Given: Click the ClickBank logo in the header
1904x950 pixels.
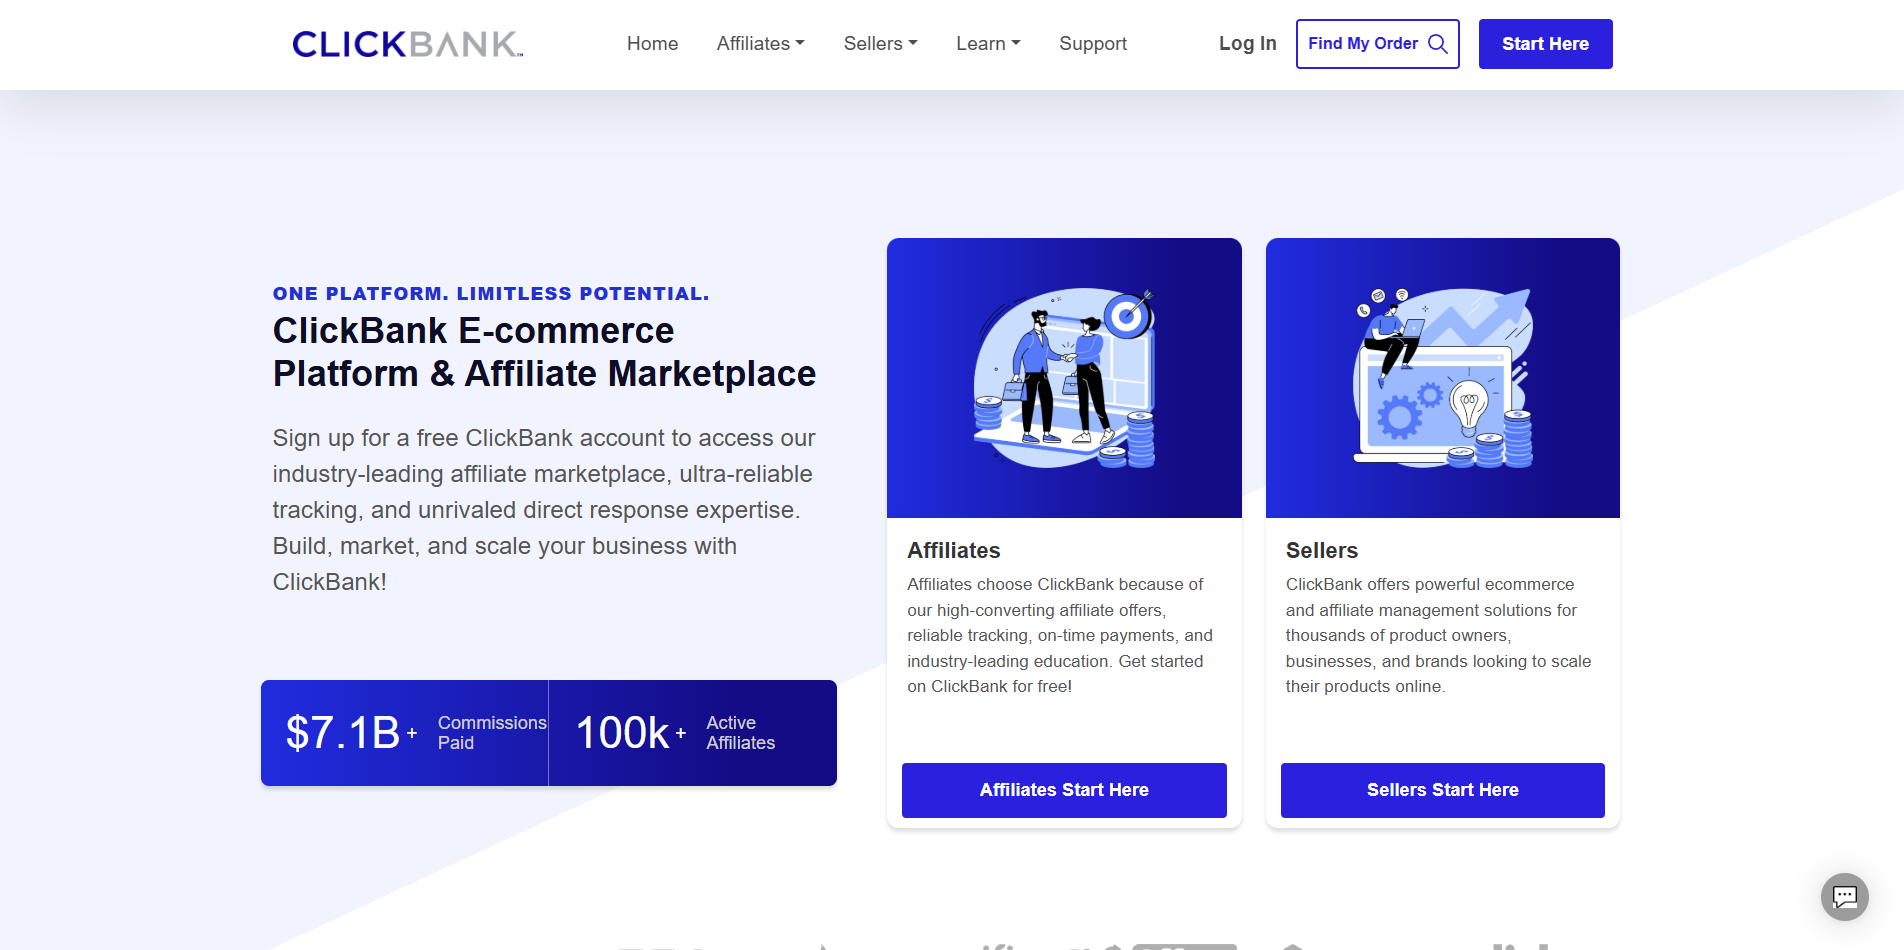Looking at the screenshot, I should pos(407,44).
